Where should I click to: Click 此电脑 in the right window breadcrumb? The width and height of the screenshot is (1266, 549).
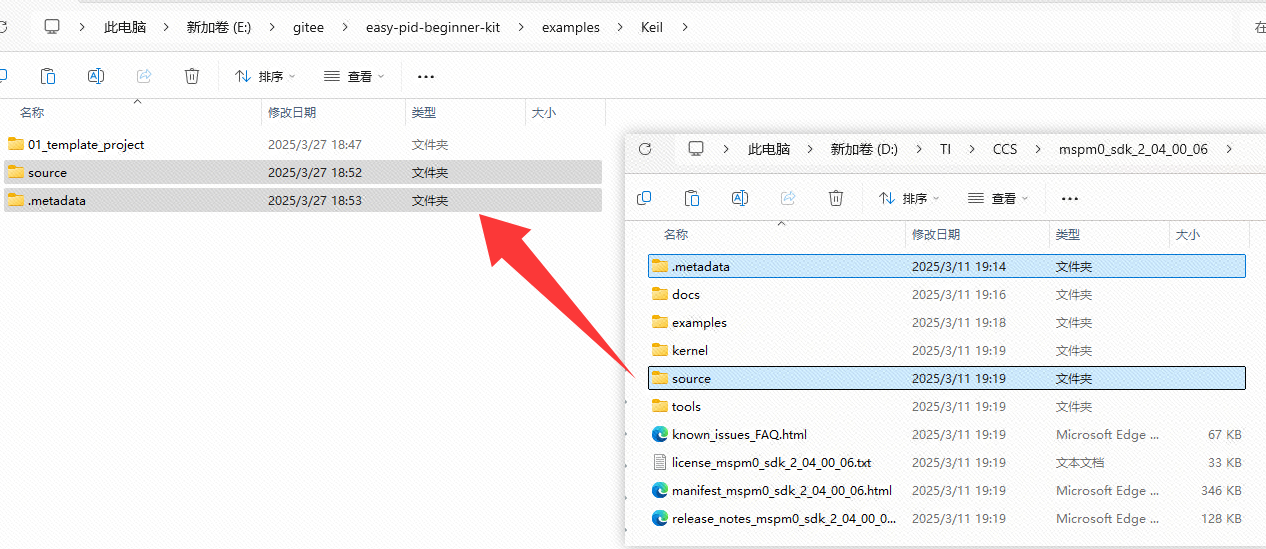coord(769,149)
